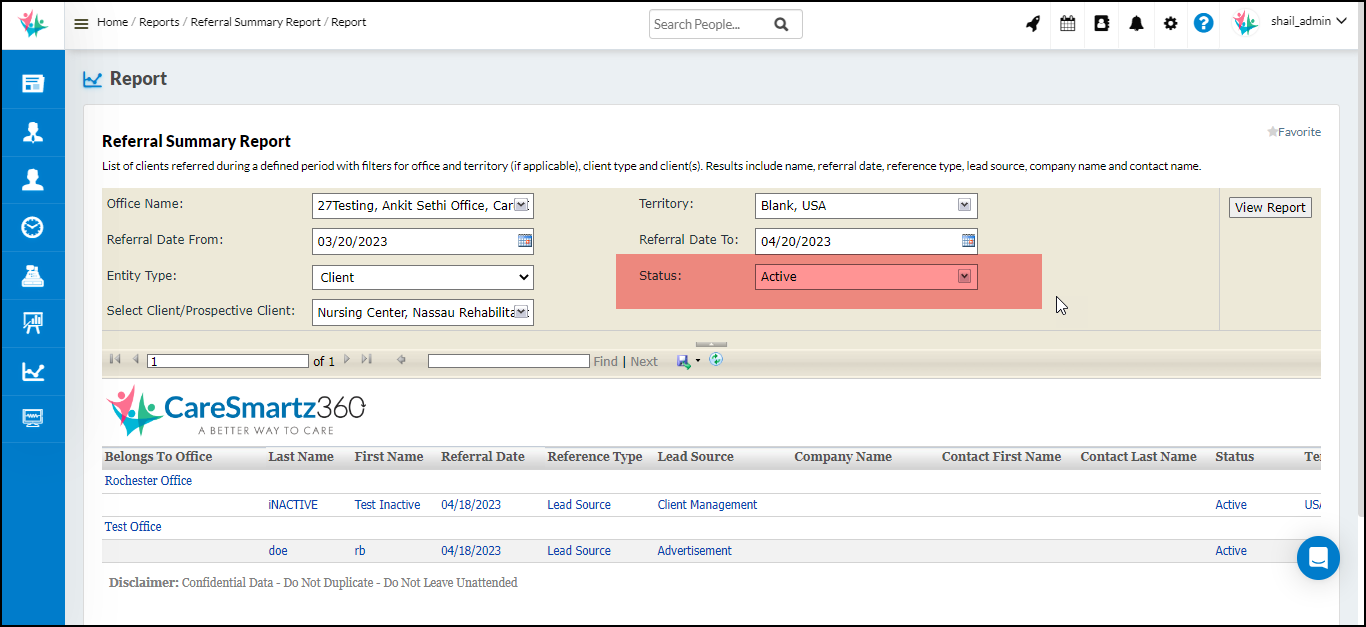Click the blue help question mark icon

(x=1204, y=23)
